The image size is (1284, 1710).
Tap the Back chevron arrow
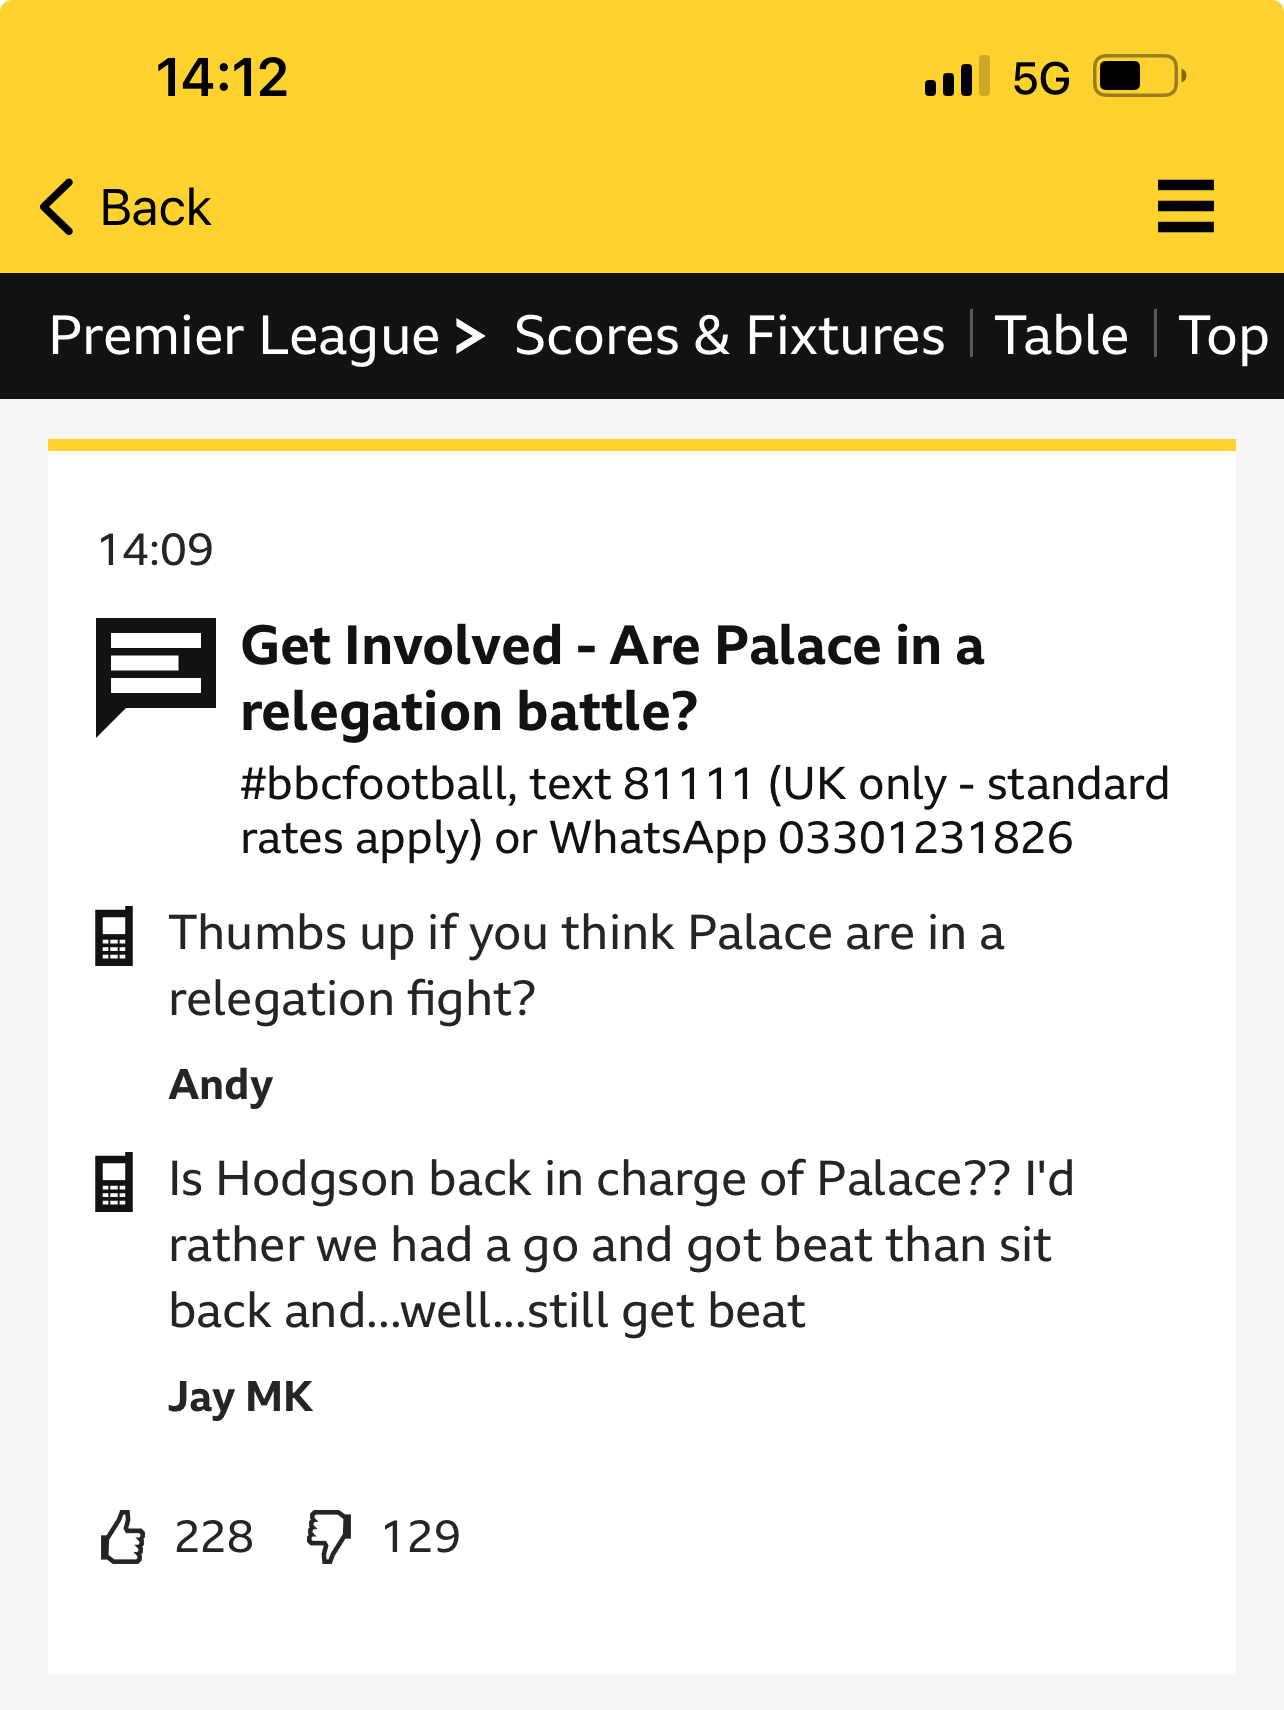coord(57,207)
